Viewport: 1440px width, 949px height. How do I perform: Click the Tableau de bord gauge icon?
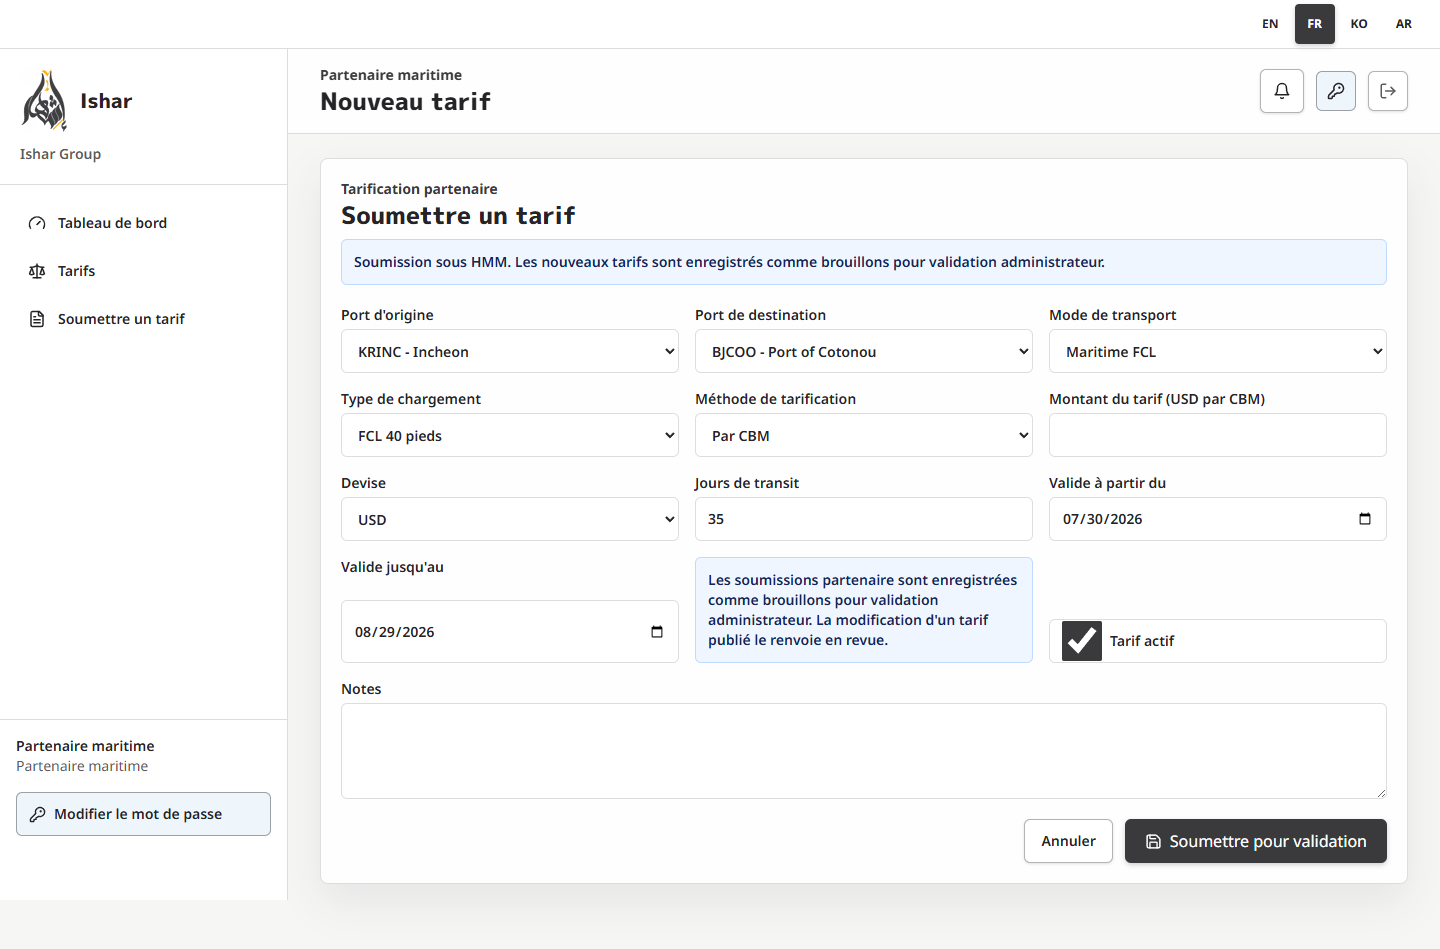(x=37, y=223)
